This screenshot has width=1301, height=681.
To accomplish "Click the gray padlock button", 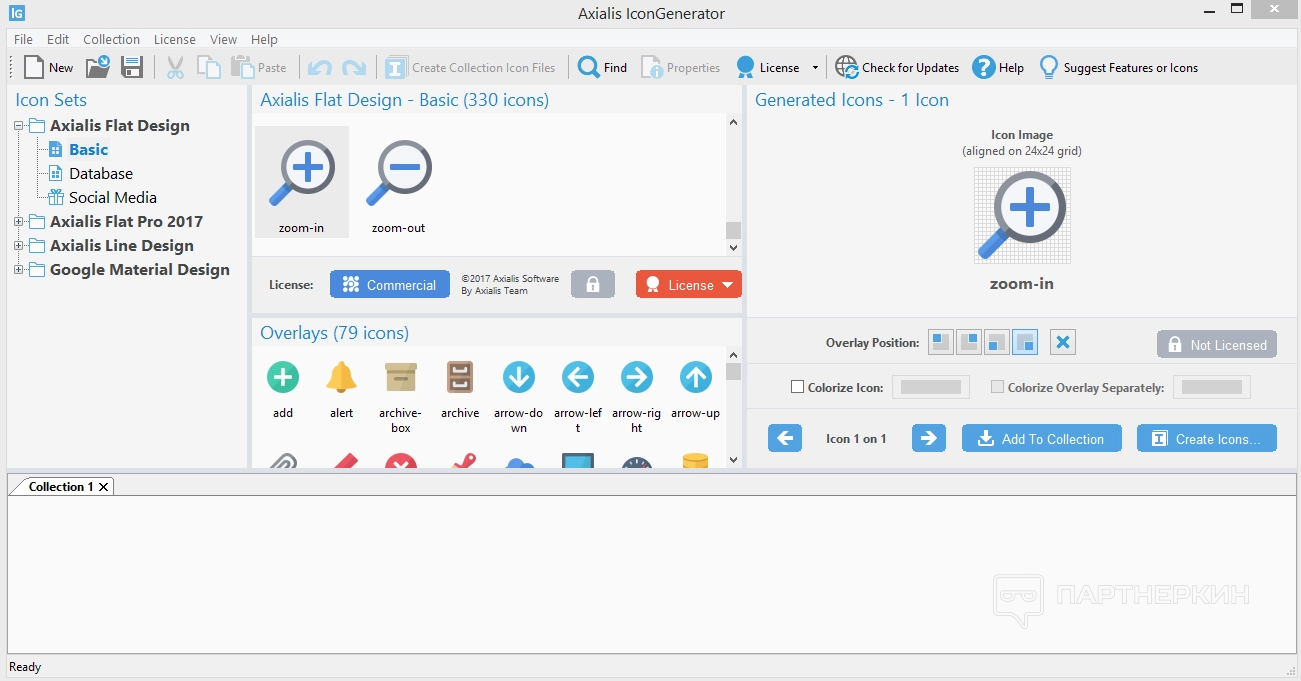I will coord(593,284).
